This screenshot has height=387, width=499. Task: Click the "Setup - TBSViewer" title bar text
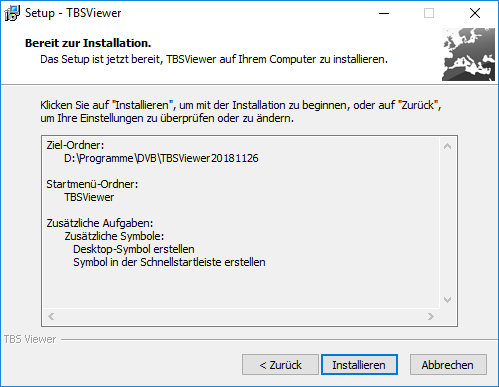(x=73, y=13)
